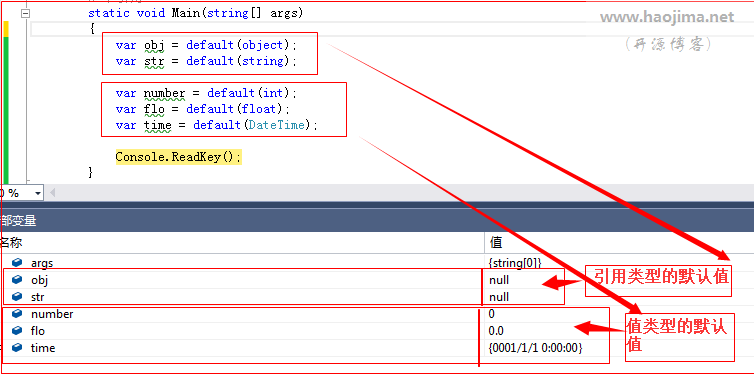Click the default(float) code line
This screenshot has width=754, height=374.
(x=203, y=109)
